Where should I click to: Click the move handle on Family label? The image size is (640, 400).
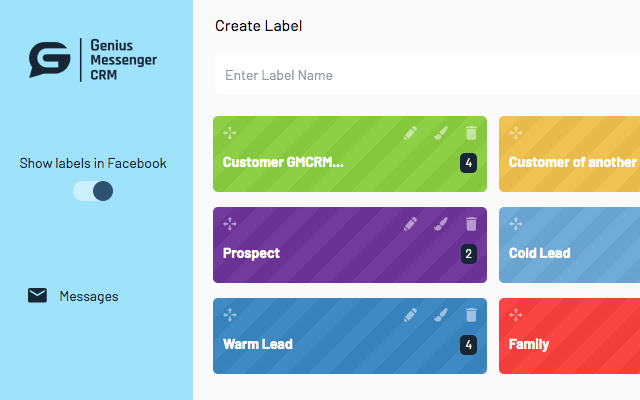click(516, 315)
